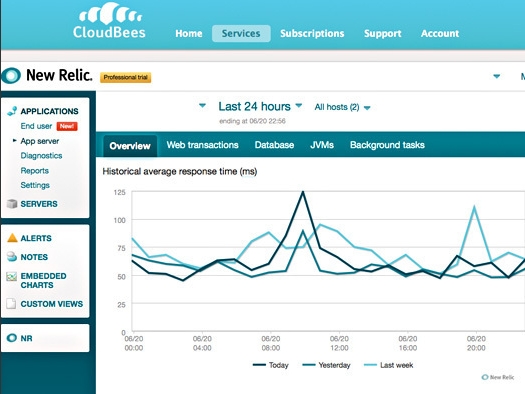525x394 pixels.
Task: Click the Embedded Charts icon
Action: click(11, 277)
